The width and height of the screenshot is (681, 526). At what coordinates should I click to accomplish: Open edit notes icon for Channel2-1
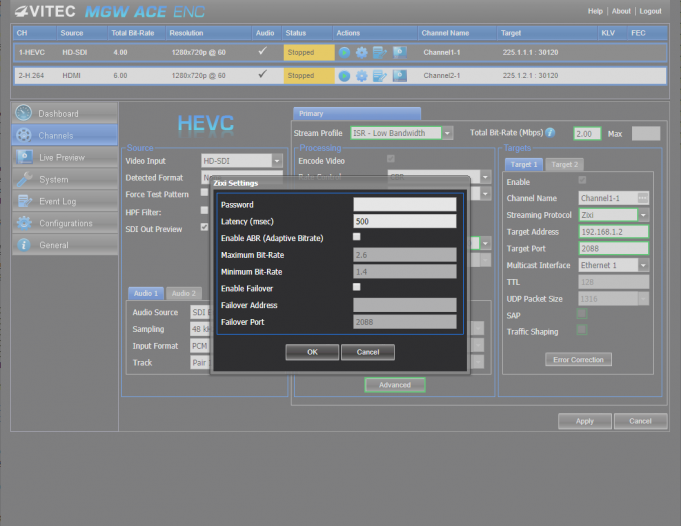click(x=380, y=76)
